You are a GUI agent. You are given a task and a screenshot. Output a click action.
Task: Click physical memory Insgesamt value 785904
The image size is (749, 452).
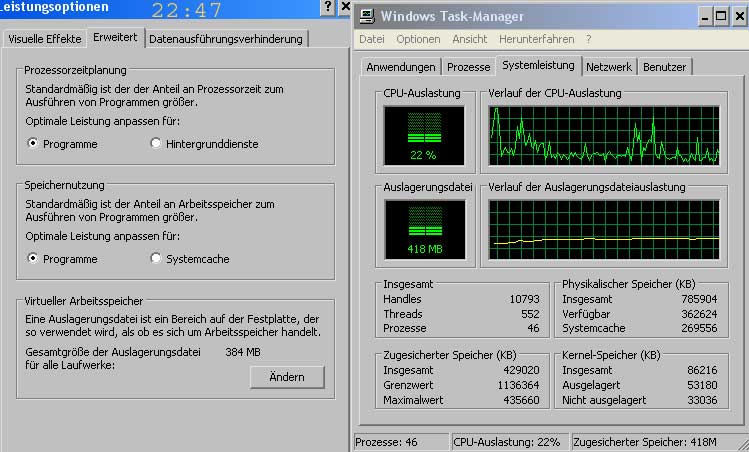pyautogui.click(x=699, y=299)
